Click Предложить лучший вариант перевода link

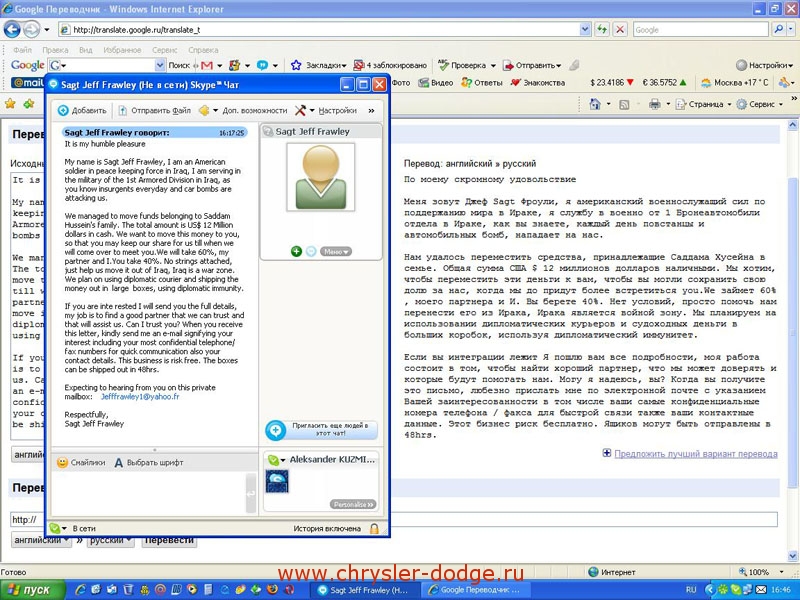pos(695,454)
